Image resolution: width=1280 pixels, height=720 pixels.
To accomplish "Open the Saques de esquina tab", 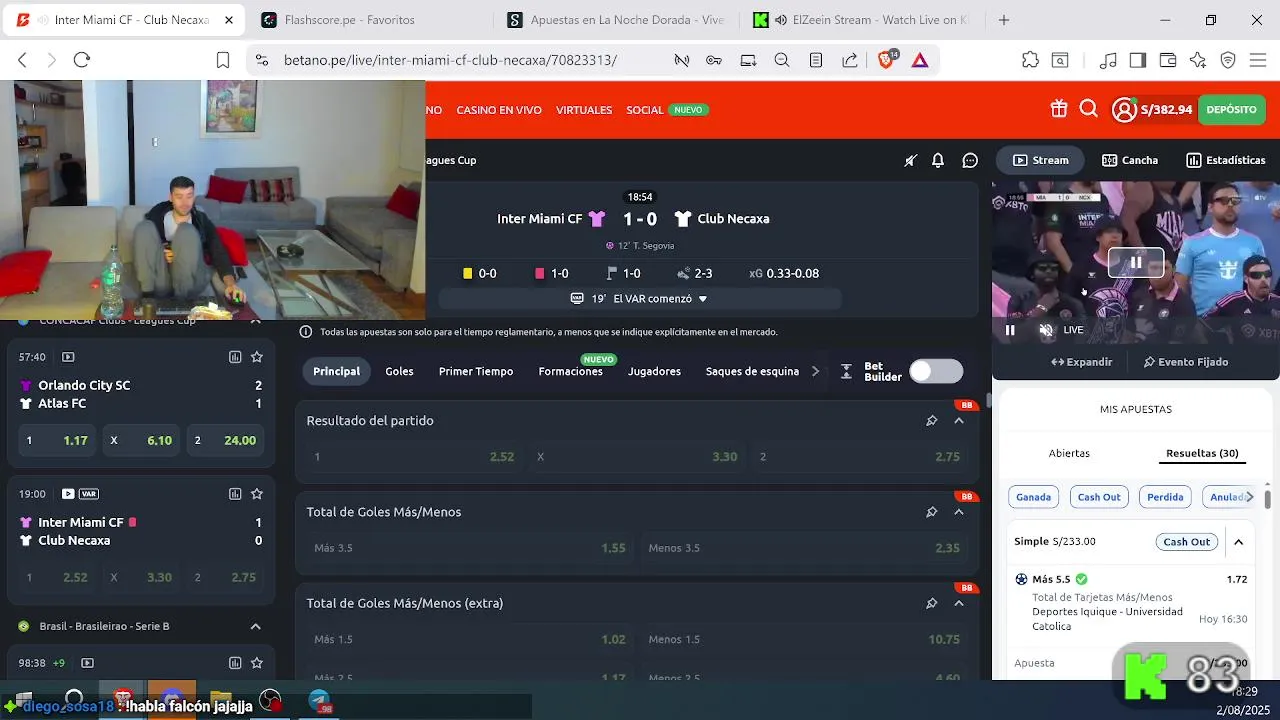I will pyautogui.click(x=752, y=371).
